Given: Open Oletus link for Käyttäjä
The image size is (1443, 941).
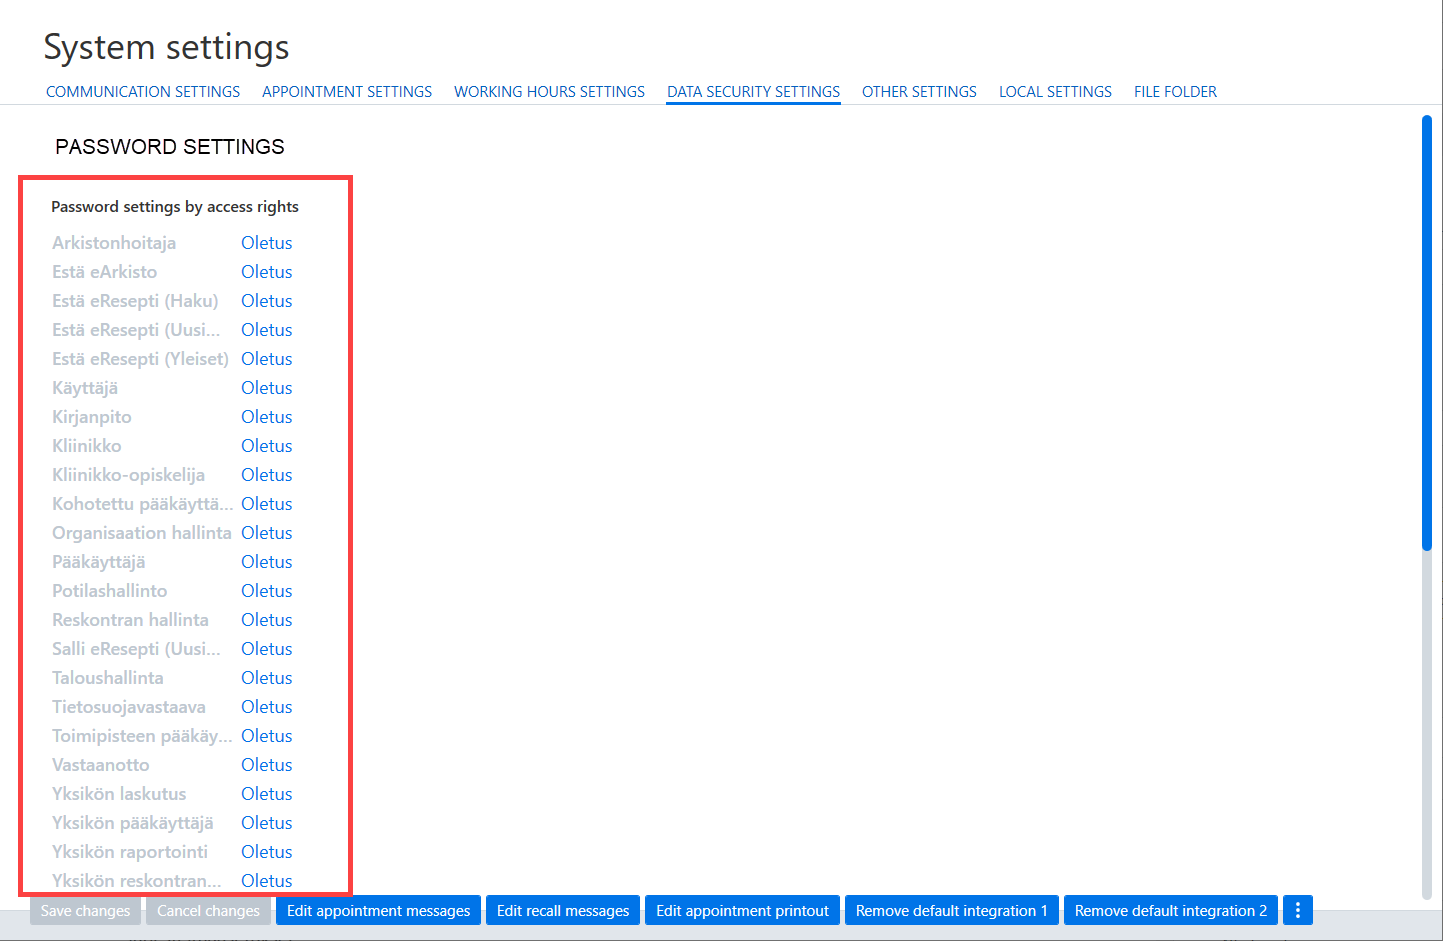Looking at the screenshot, I should tap(266, 388).
